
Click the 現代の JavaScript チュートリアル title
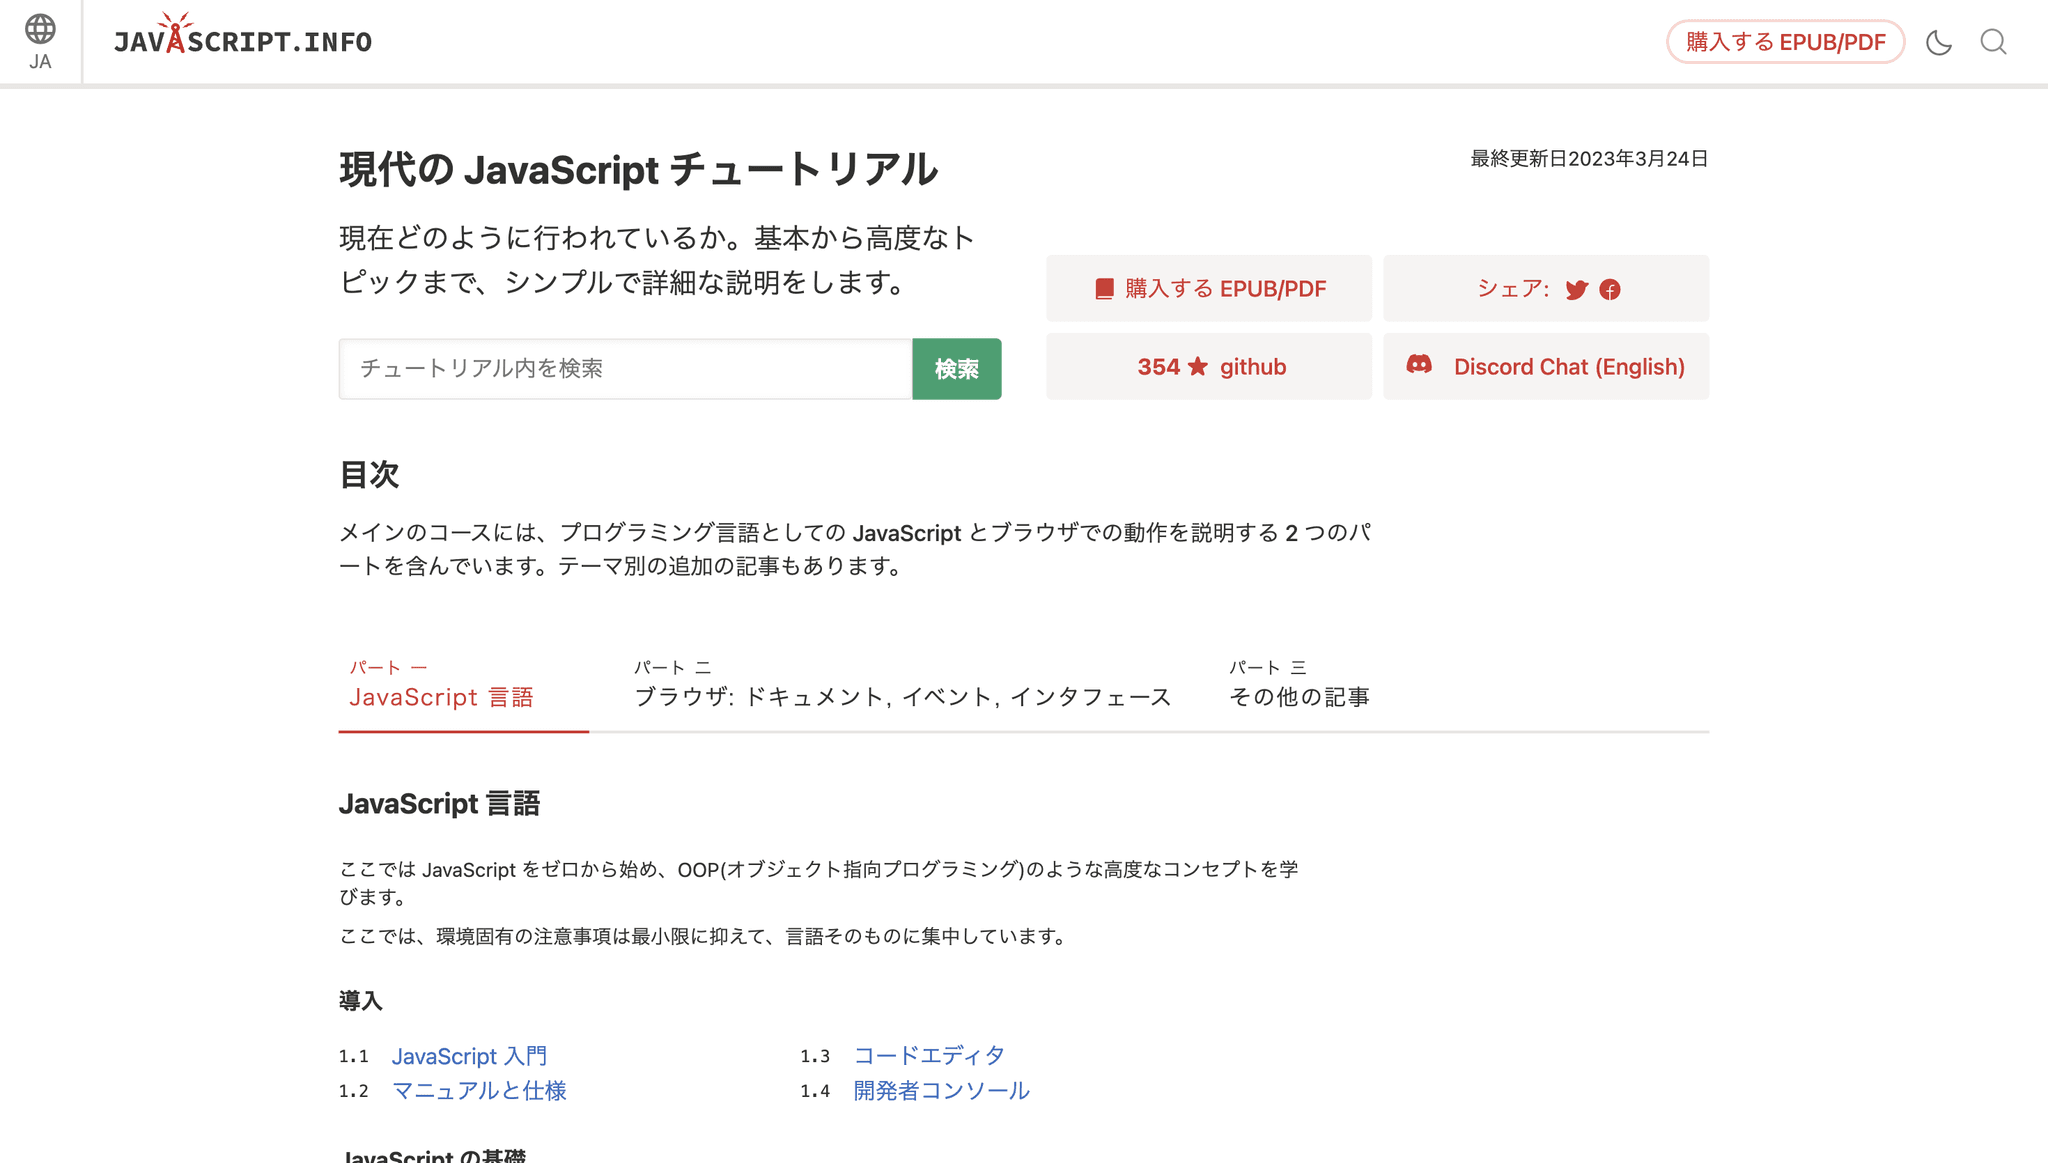[638, 169]
